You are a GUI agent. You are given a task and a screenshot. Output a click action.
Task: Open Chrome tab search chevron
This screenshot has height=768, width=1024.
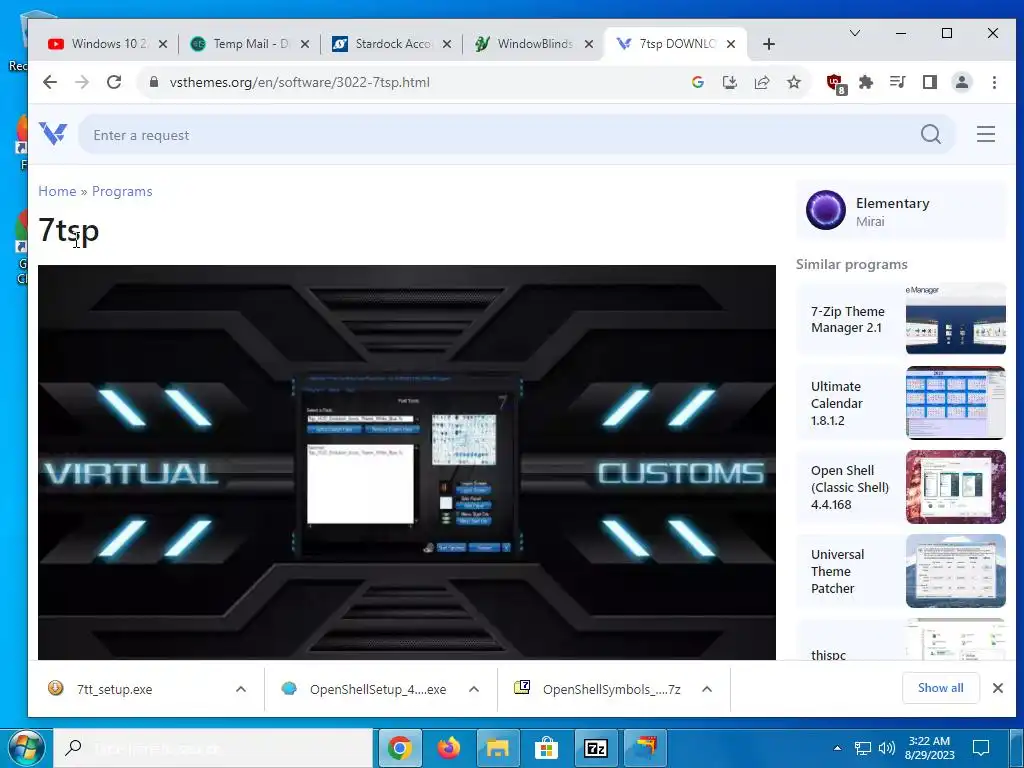coord(854,33)
